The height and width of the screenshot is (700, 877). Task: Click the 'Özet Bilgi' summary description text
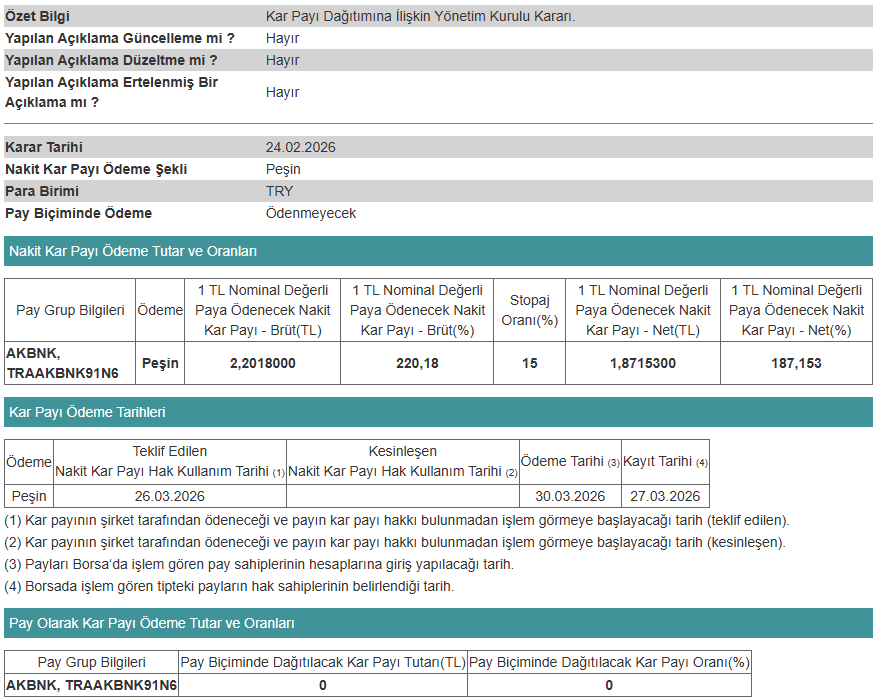[x=420, y=16]
